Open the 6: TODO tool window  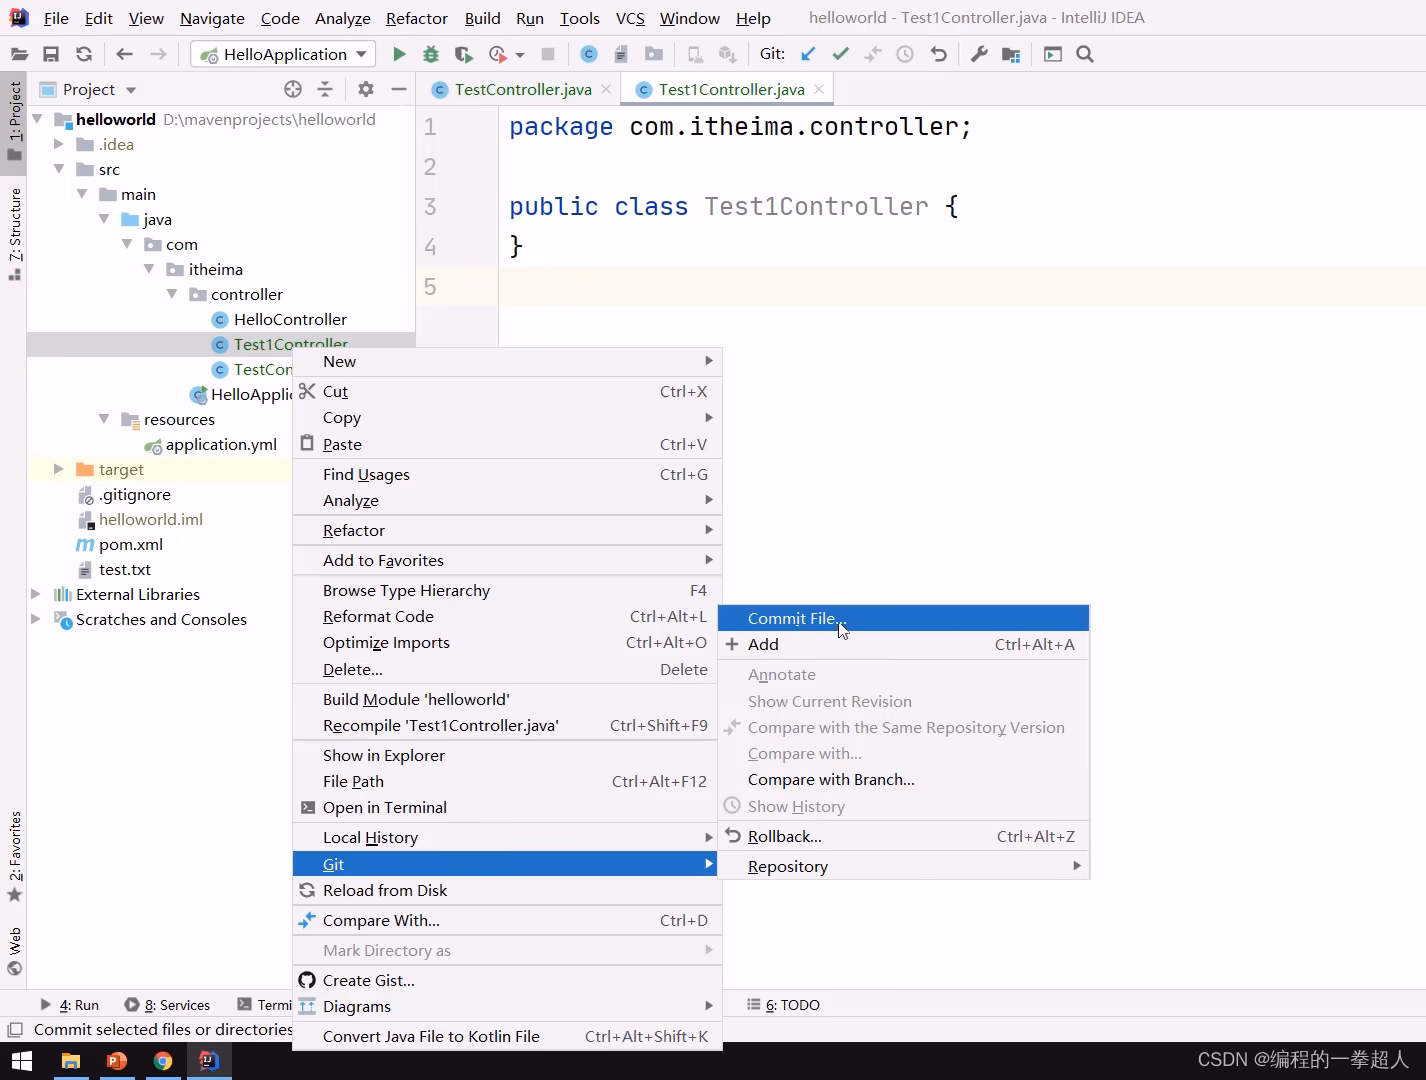pyautogui.click(x=784, y=1005)
